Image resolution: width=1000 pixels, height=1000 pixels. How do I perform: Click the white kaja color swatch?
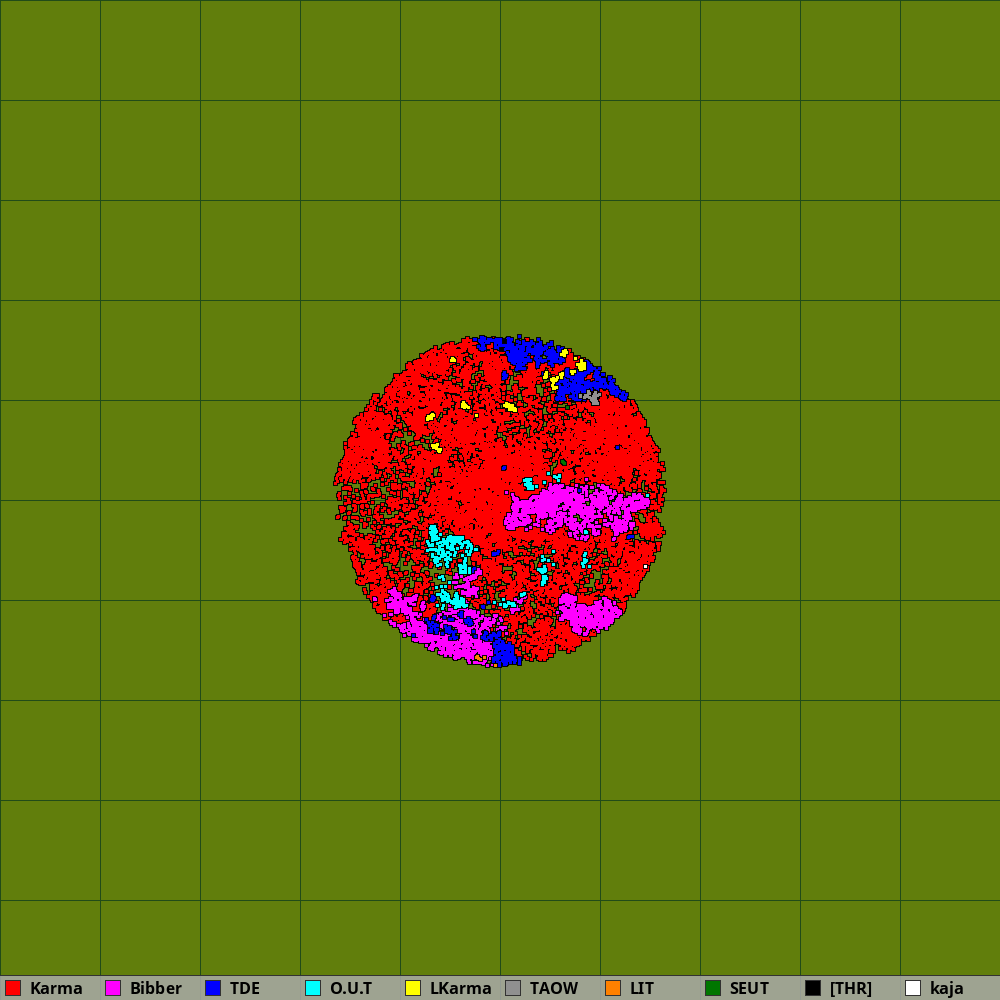[913, 988]
